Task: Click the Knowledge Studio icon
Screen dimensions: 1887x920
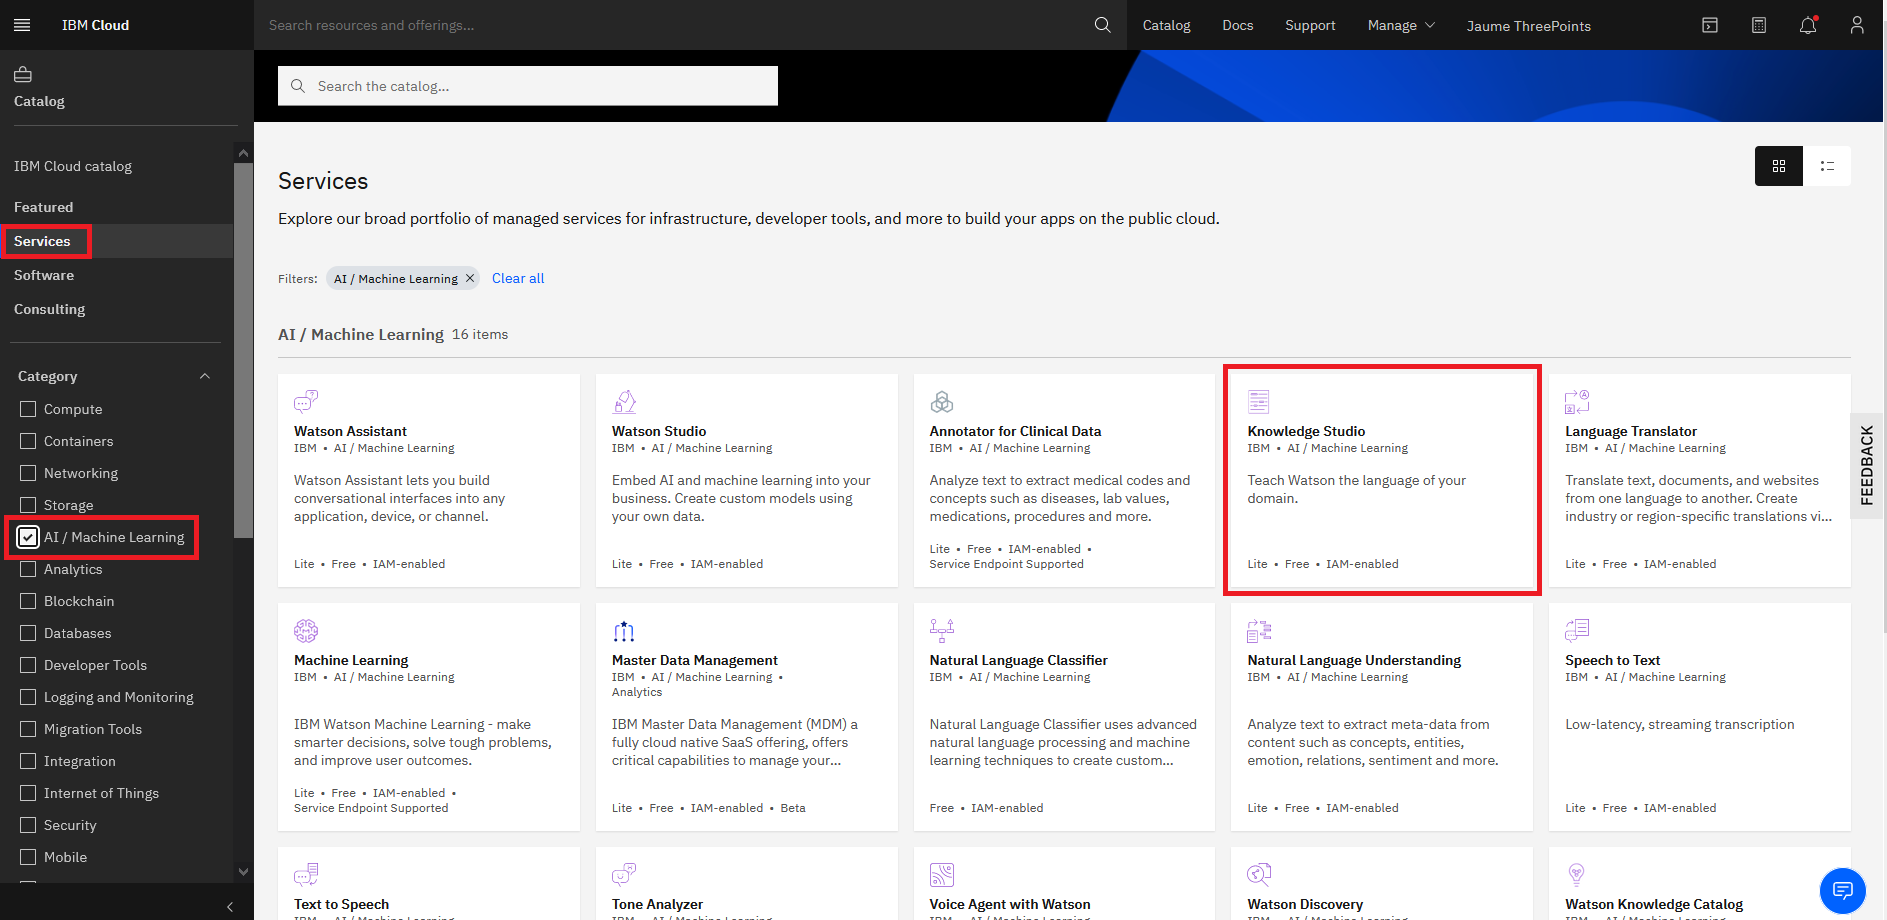Action: (x=1259, y=401)
